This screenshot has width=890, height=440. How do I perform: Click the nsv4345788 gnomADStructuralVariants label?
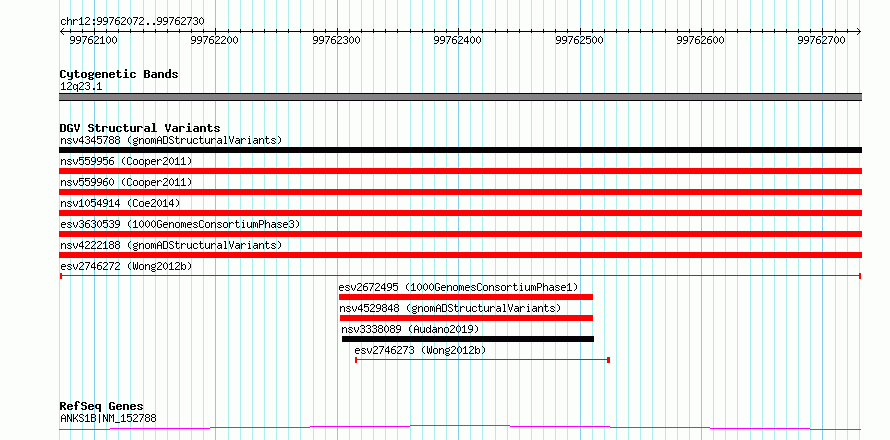click(x=171, y=140)
